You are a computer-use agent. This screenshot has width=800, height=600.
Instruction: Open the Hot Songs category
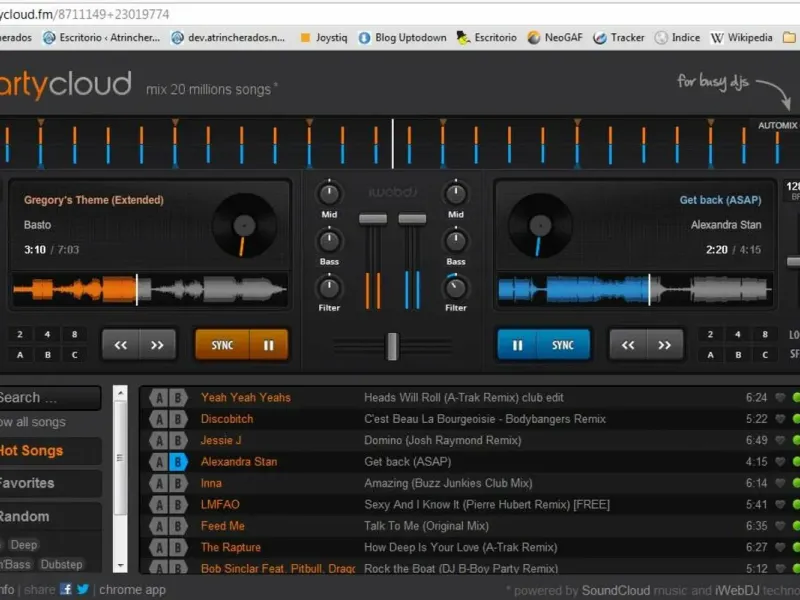49,451
